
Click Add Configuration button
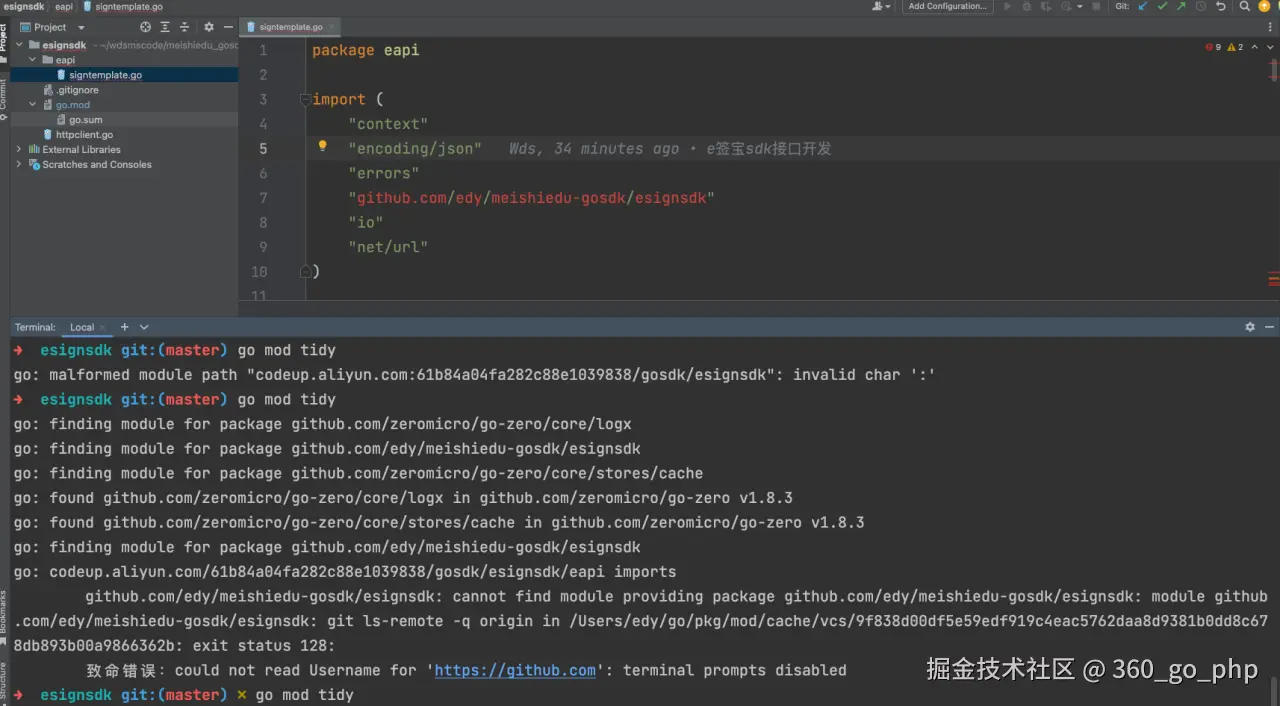point(947,6)
